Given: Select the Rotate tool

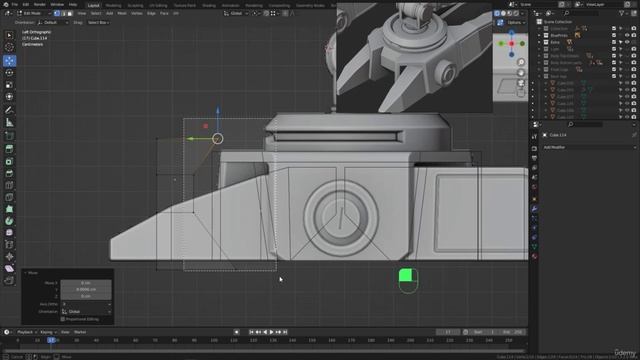Looking at the screenshot, I should pos(9,73).
